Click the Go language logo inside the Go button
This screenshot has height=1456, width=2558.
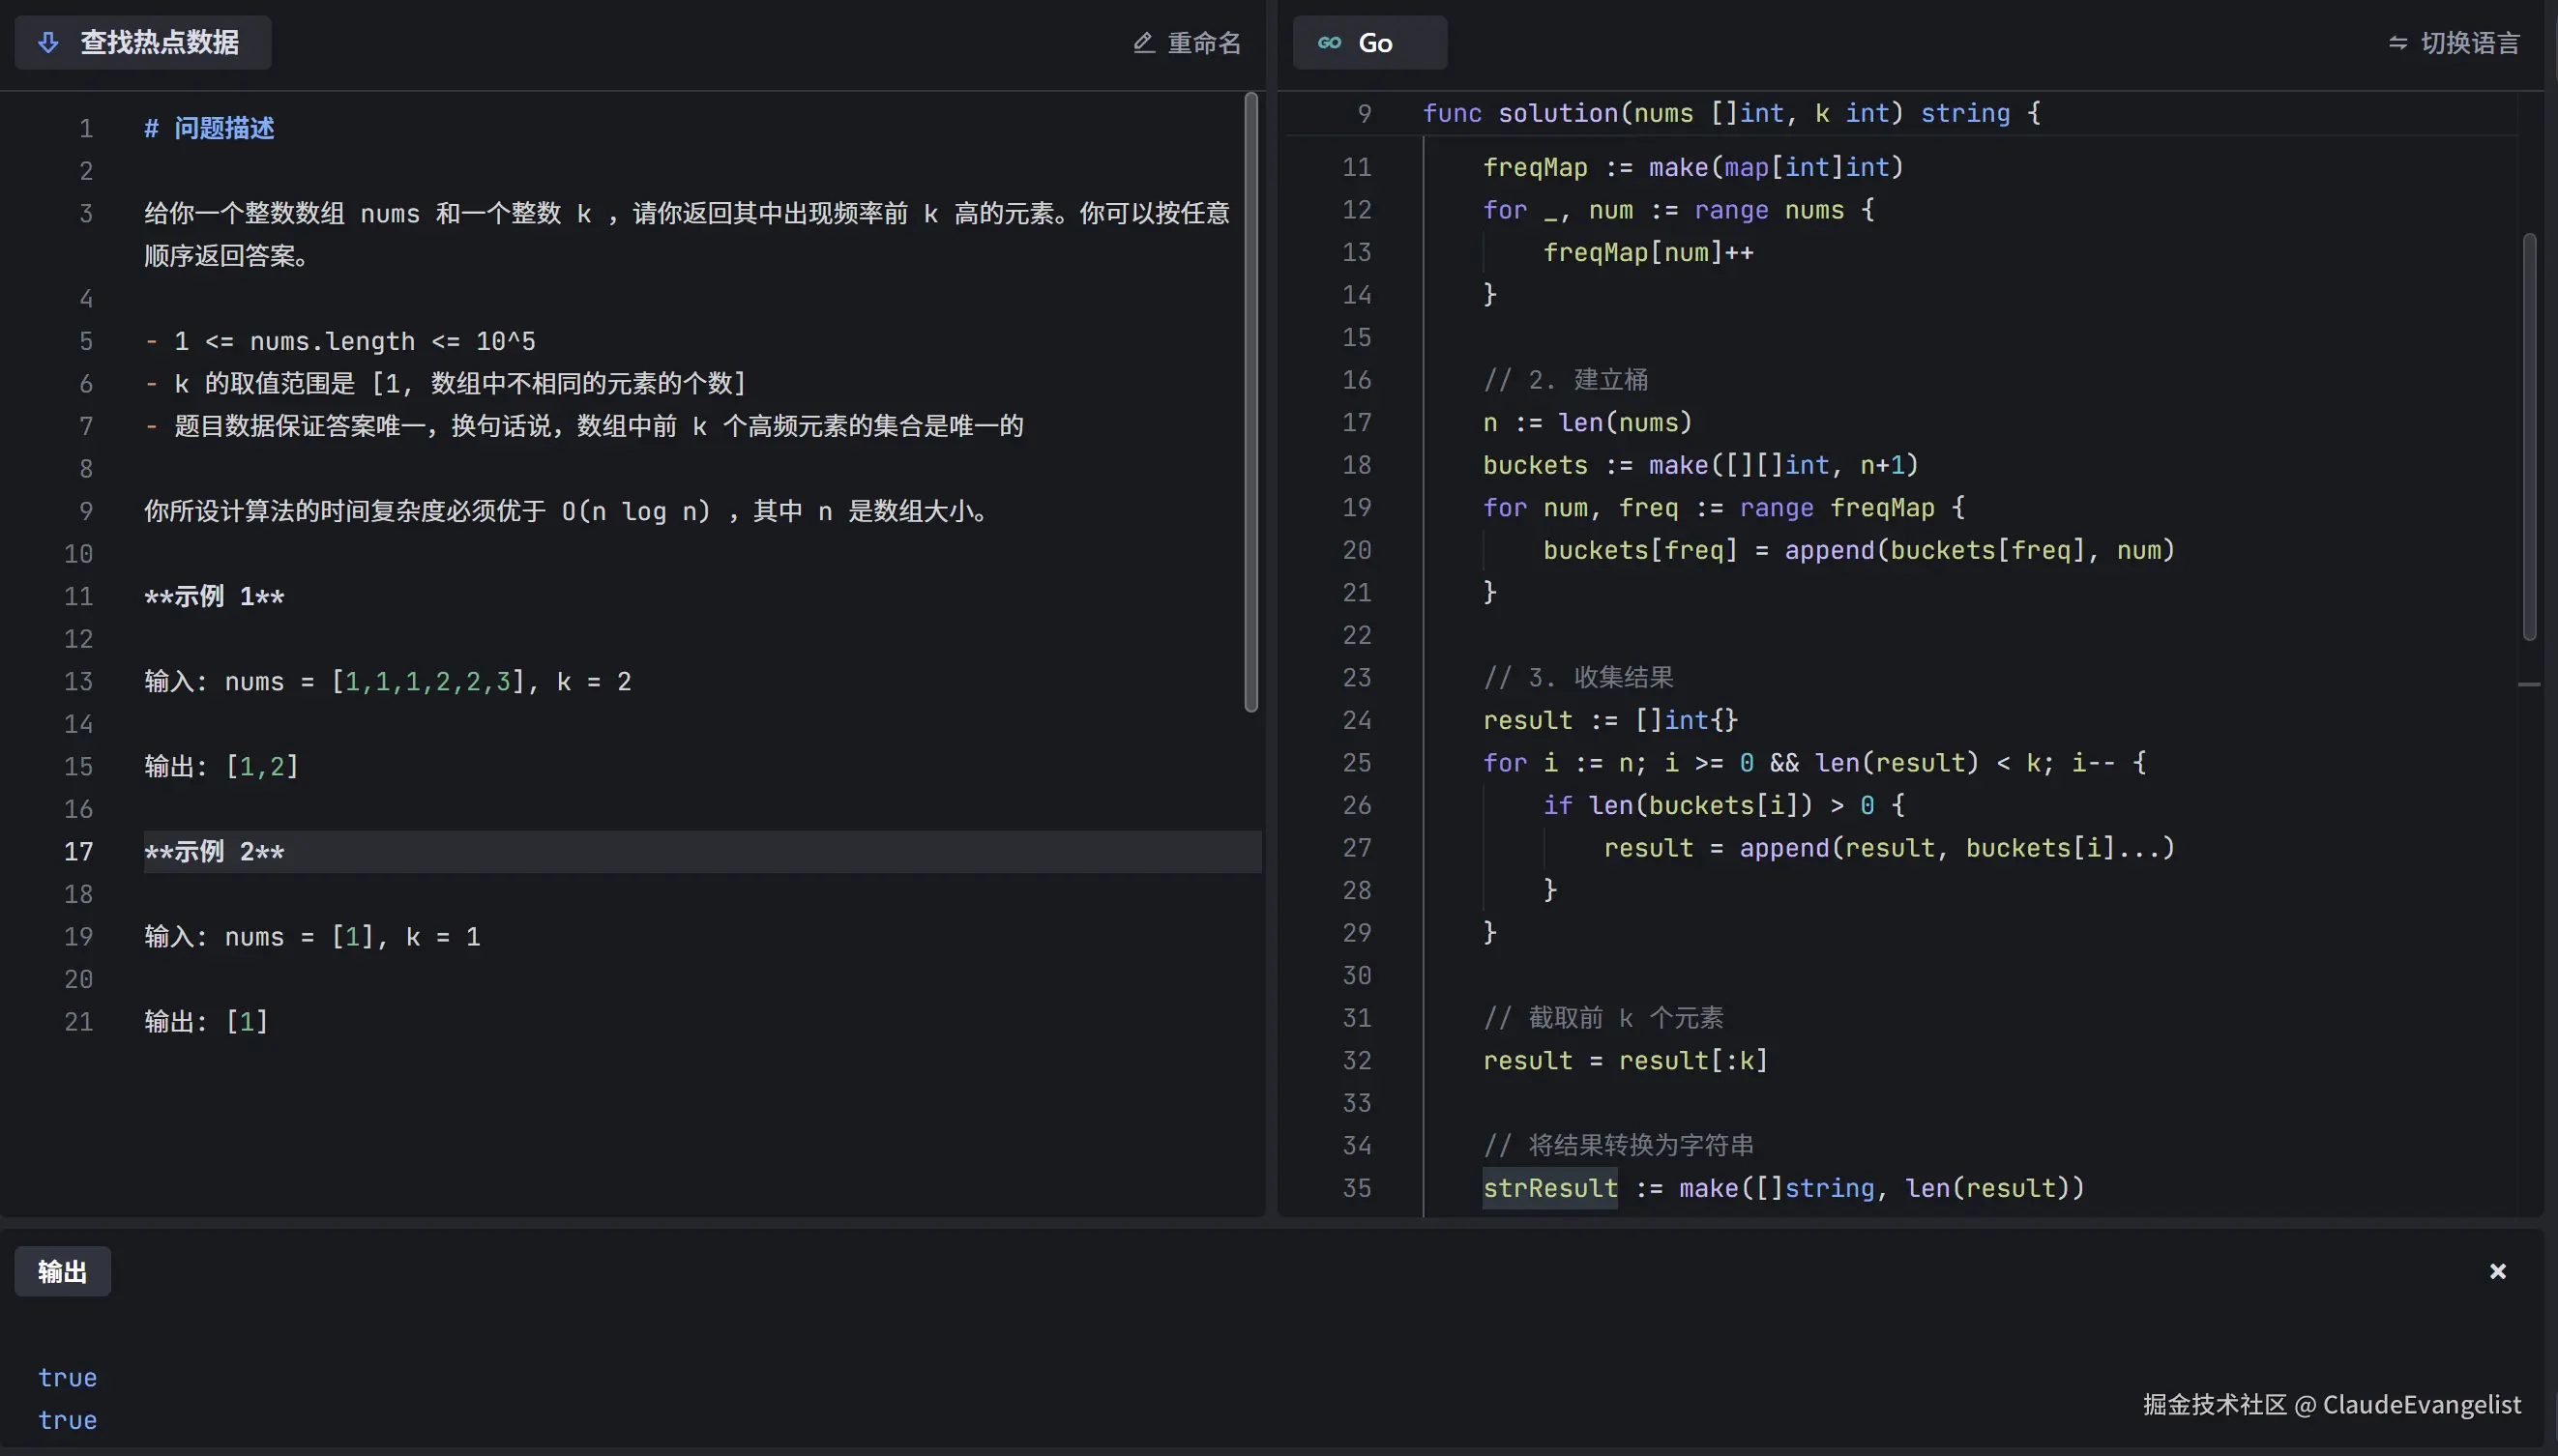click(1330, 42)
